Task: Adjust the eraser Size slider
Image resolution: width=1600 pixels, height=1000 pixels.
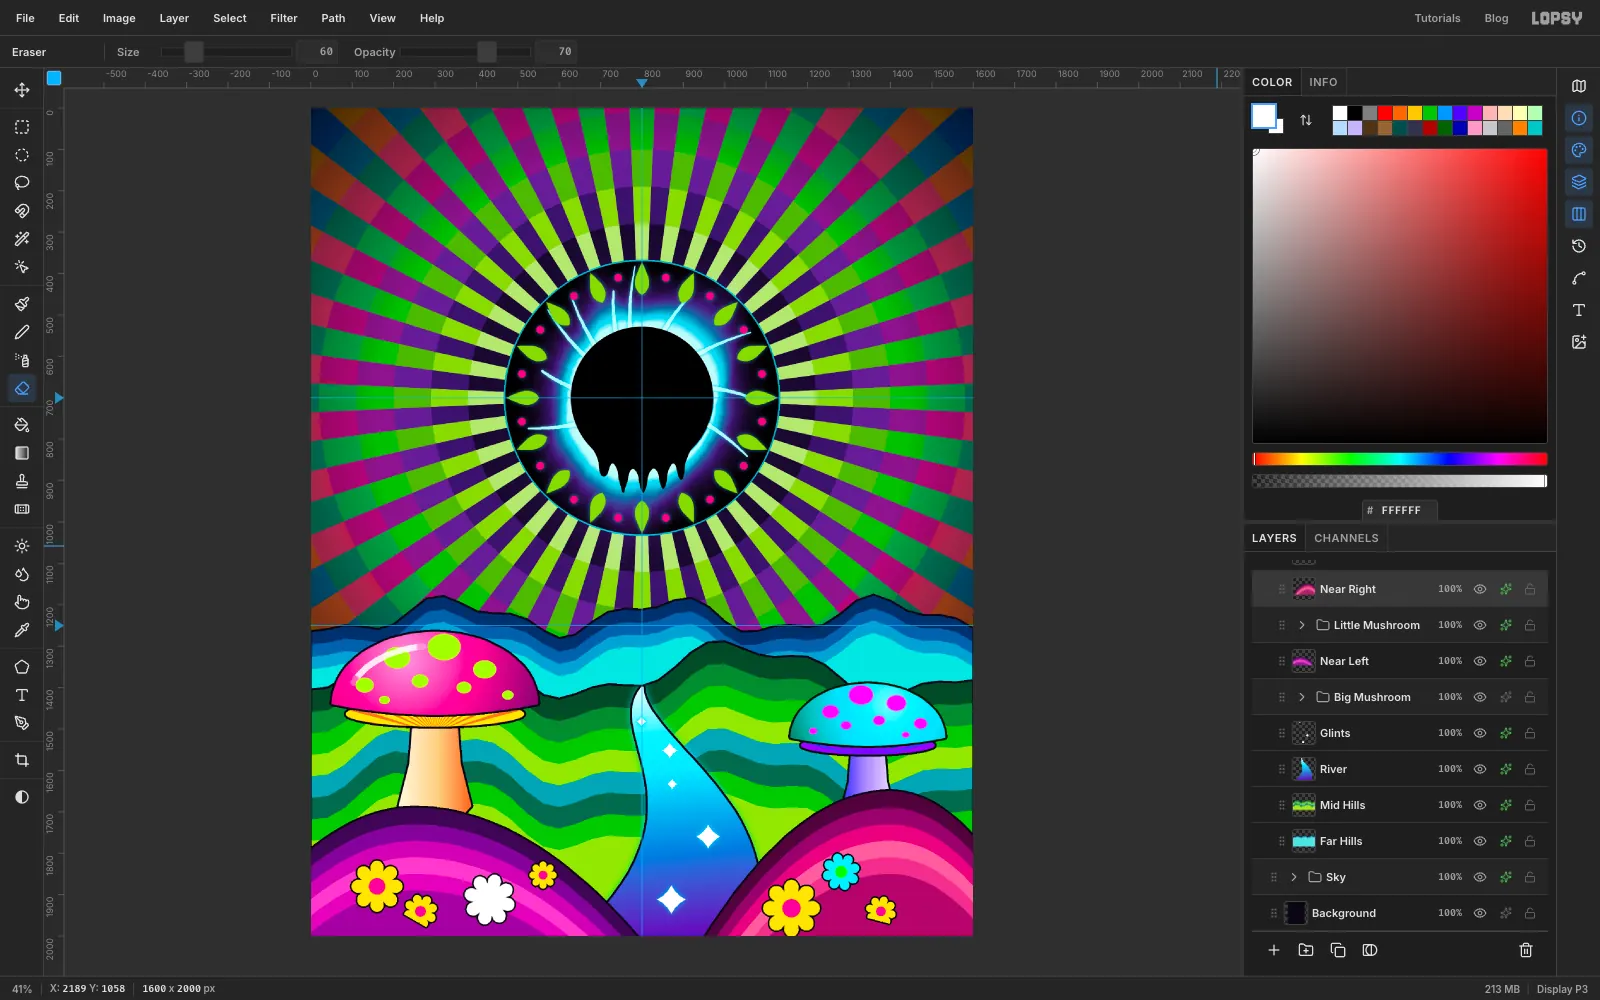Action: 226,52
